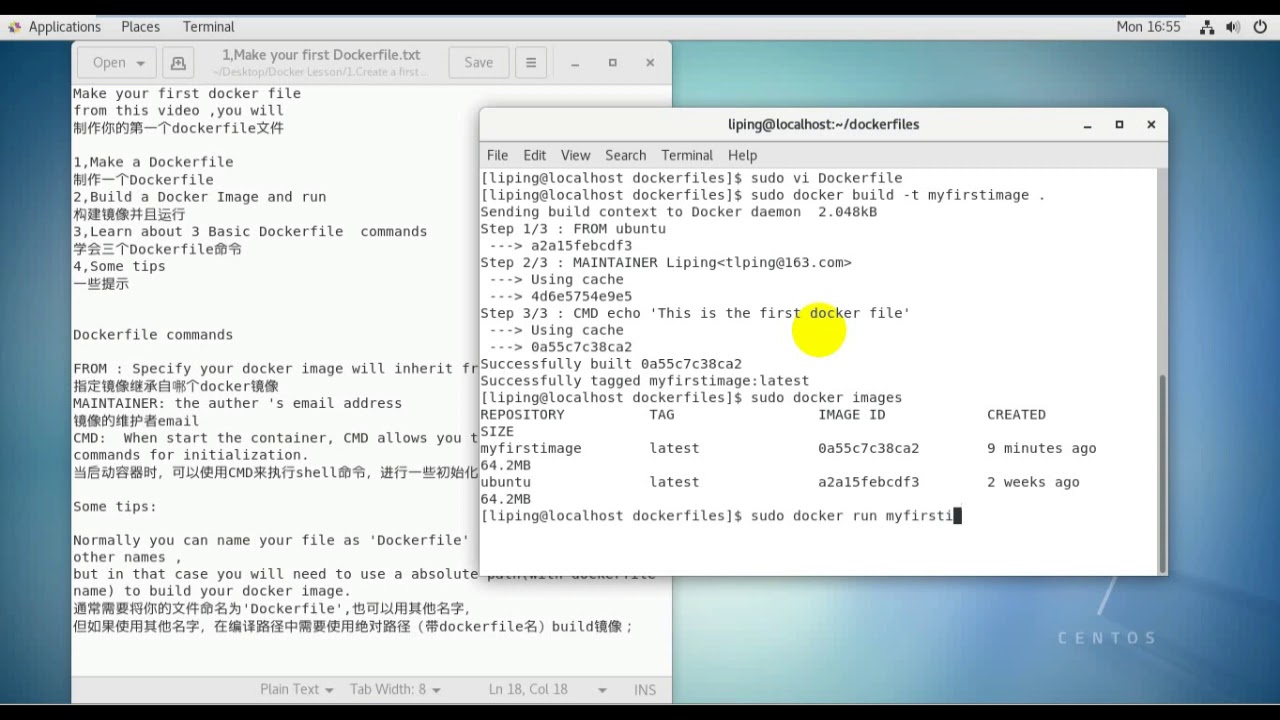Open the terminal window's Terminal menu
1280x720 pixels.
tap(687, 155)
